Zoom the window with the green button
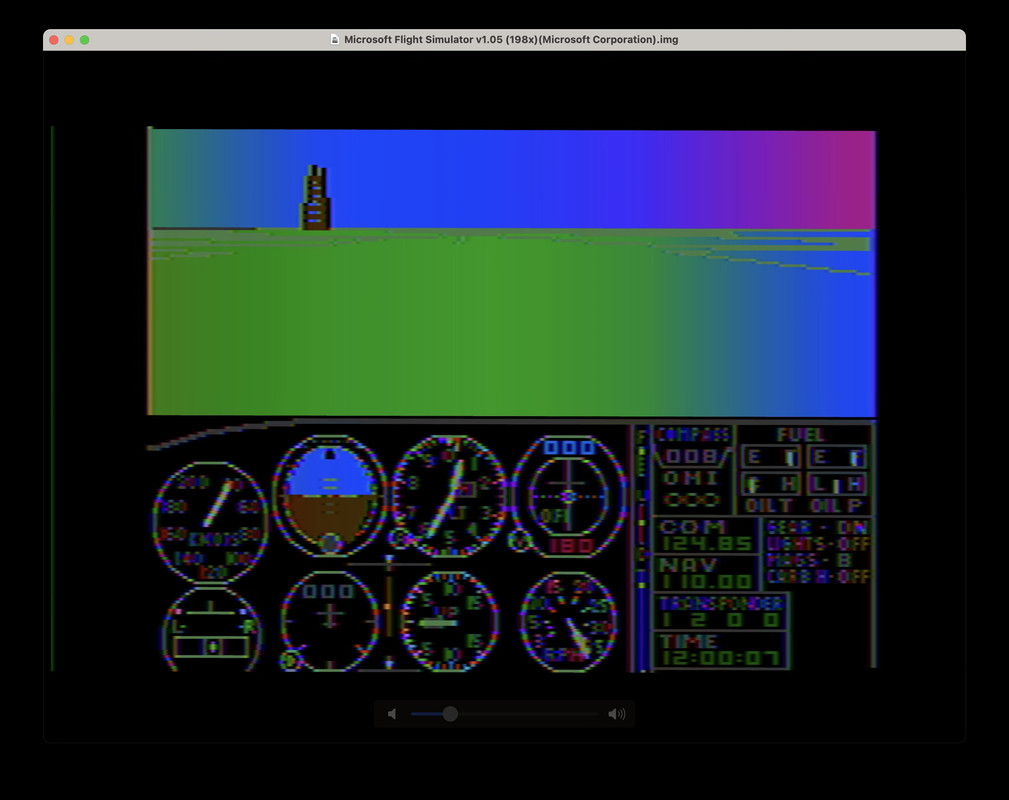1009x800 pixels. (84, 40)
